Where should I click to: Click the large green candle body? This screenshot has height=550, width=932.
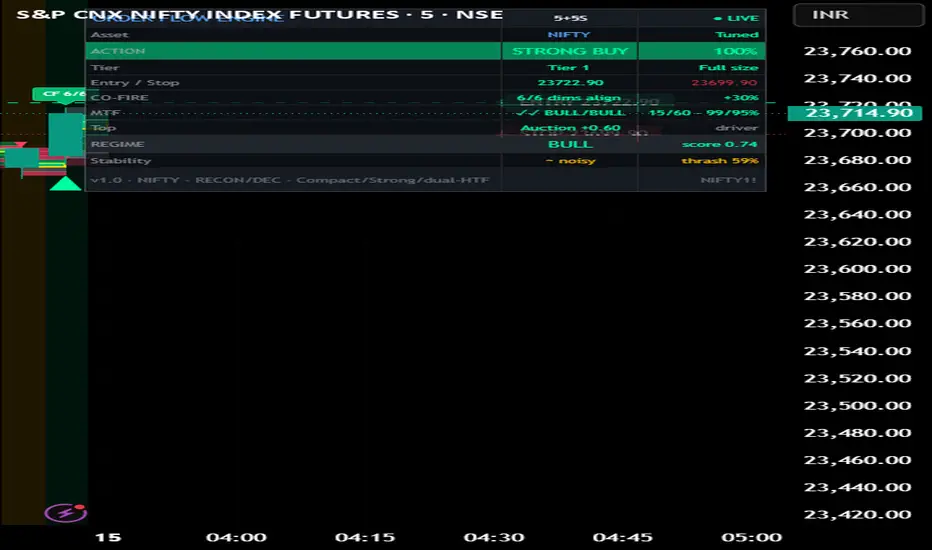[x=65, y=135]
